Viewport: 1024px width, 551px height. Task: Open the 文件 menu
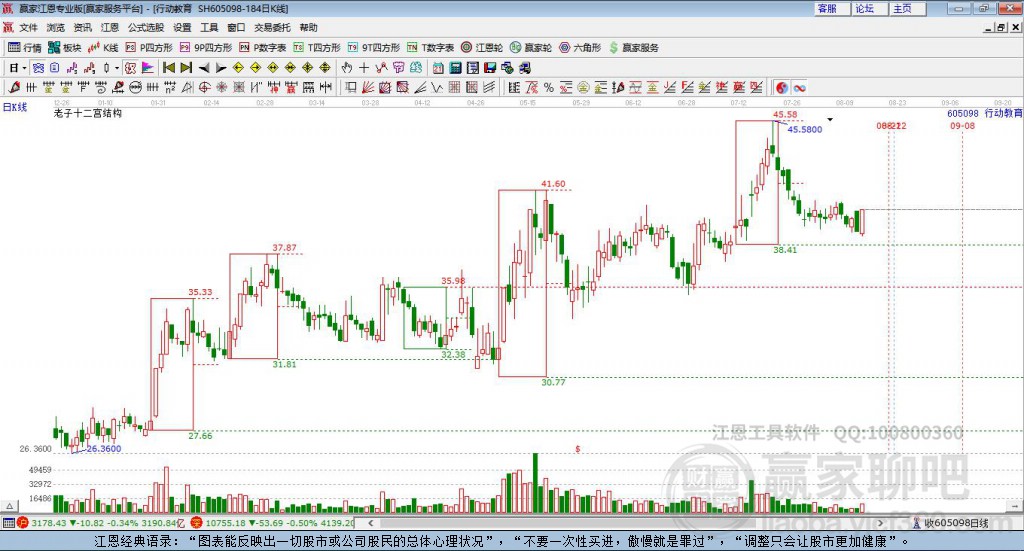click(28, 27)
